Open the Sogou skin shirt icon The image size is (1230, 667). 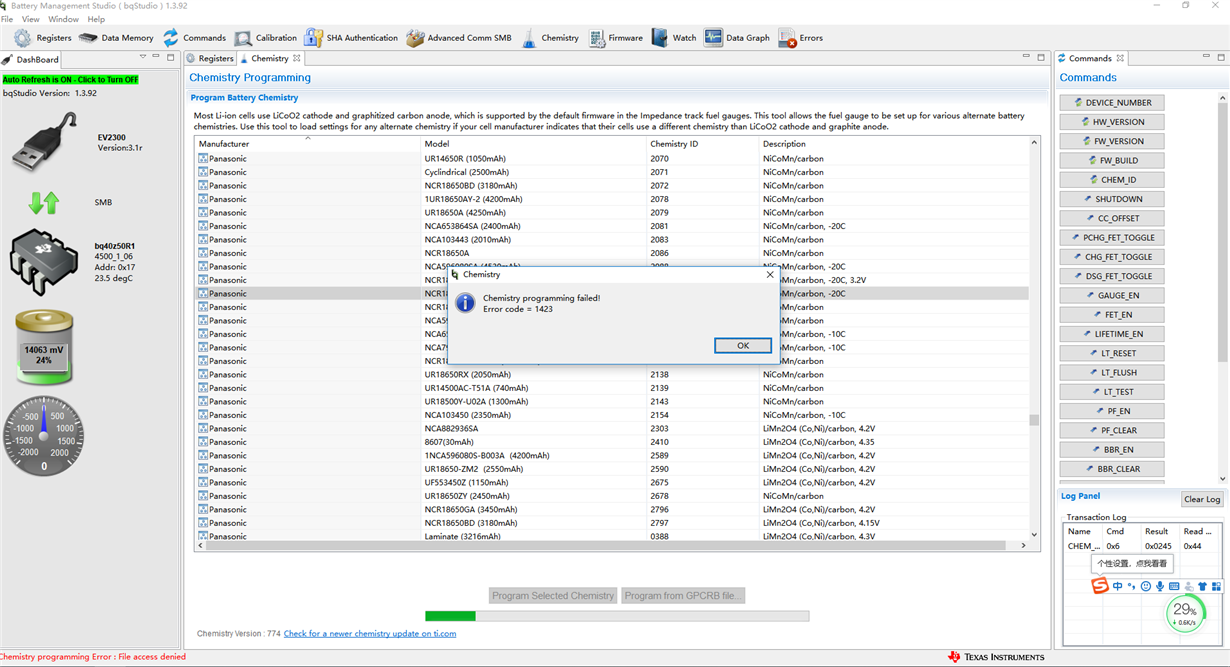click(x=1203, y=586)
